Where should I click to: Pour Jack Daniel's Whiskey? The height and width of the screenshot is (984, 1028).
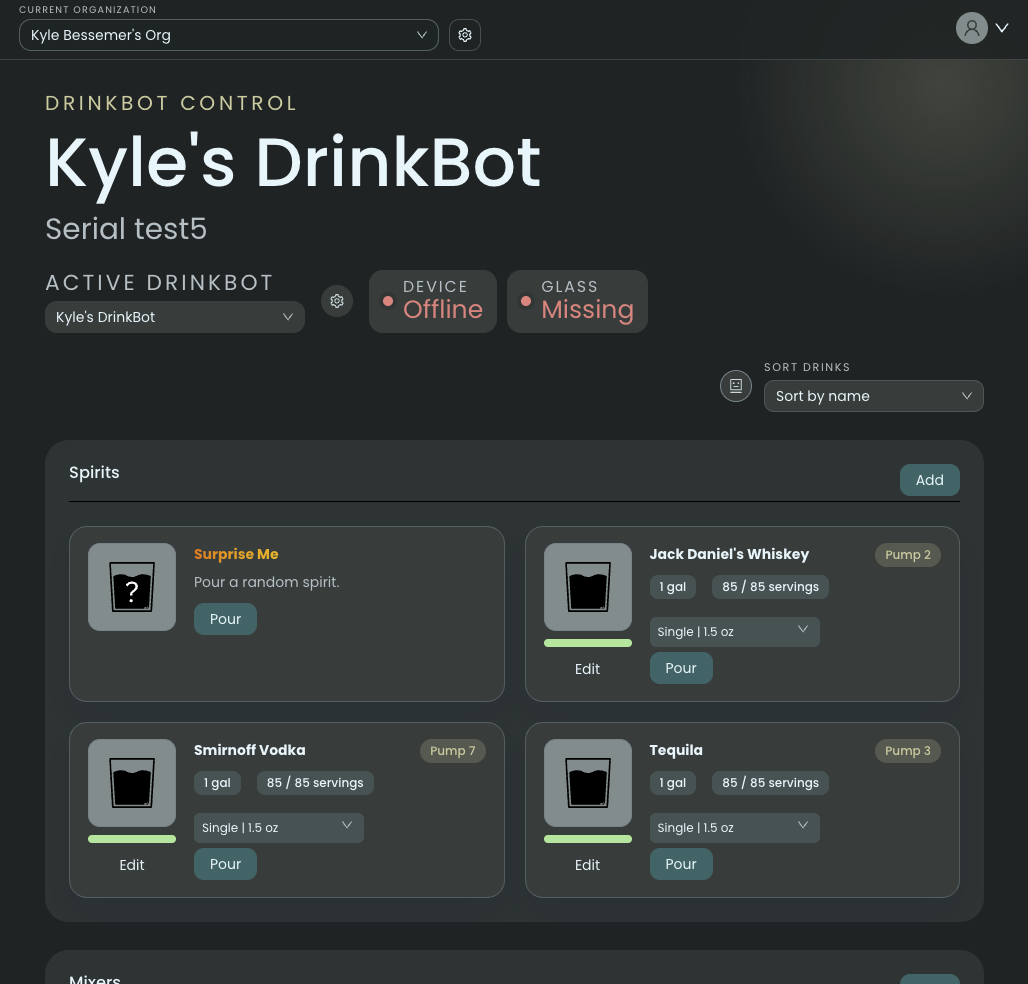click(681, 668)
